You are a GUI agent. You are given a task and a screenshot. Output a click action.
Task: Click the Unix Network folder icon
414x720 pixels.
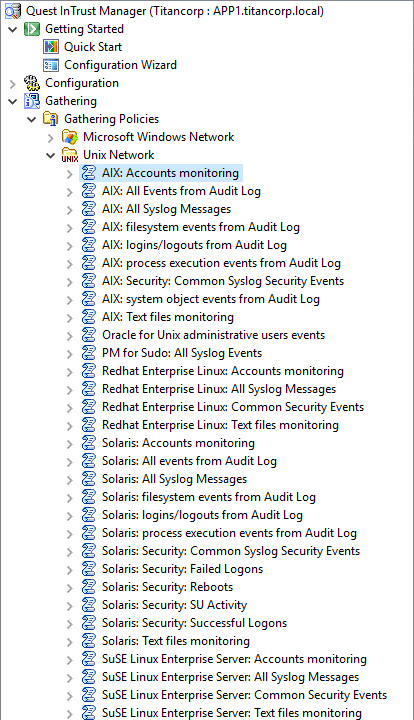coord(70,155)
